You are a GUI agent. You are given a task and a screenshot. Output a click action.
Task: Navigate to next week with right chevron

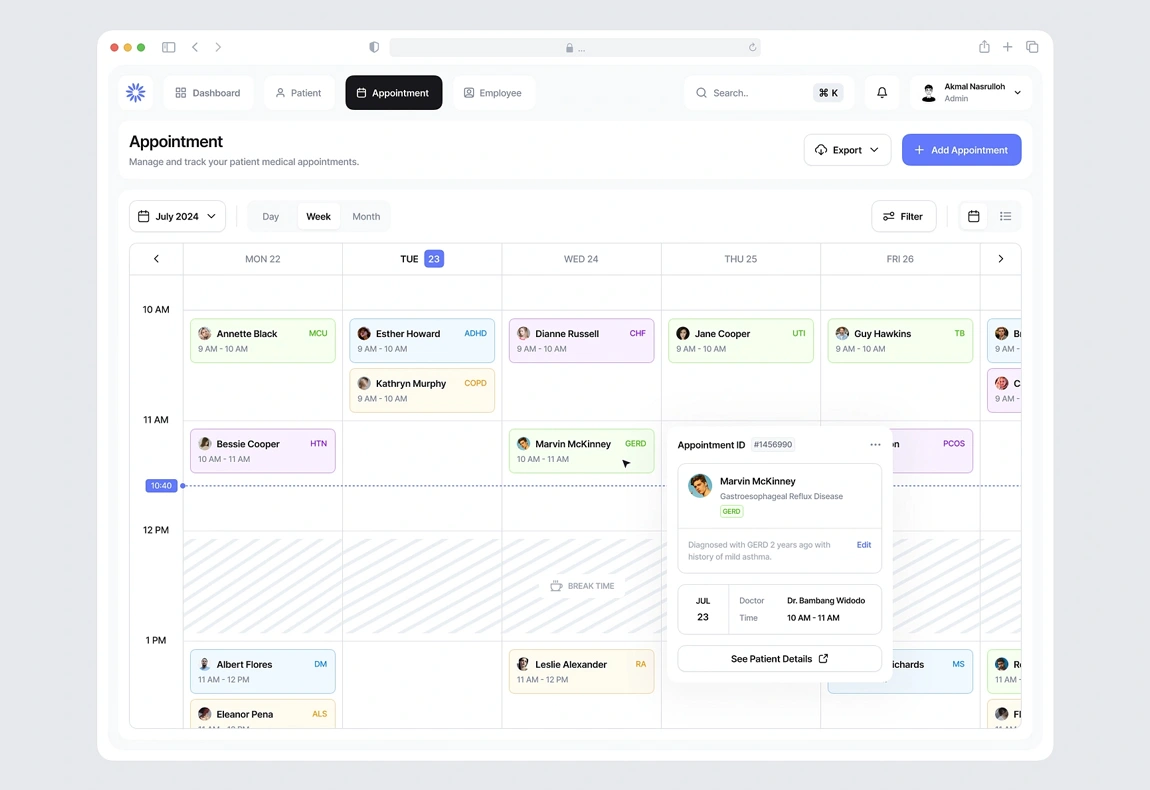point(1000,258)
